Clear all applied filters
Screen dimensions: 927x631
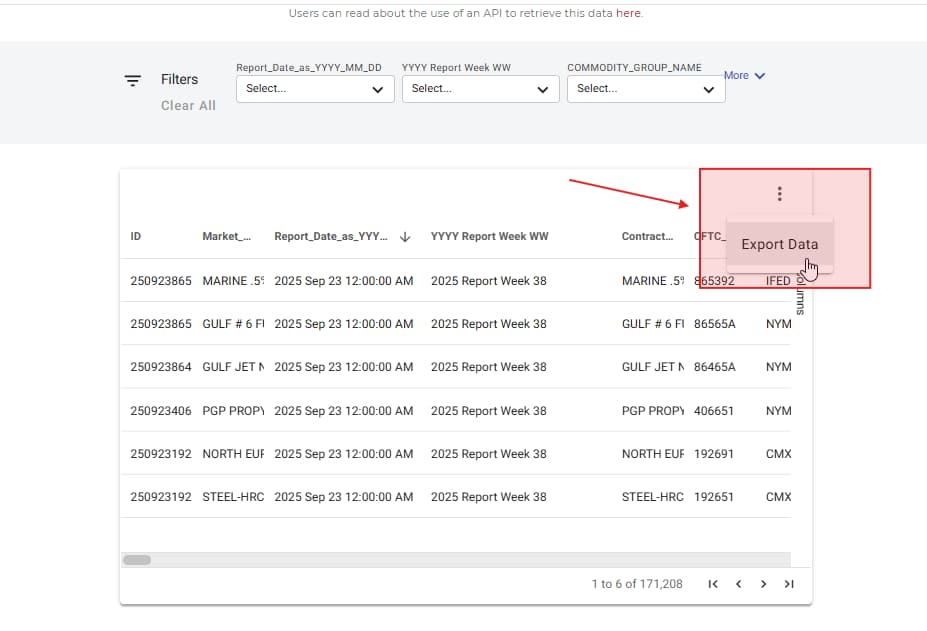tap(188, 106)
